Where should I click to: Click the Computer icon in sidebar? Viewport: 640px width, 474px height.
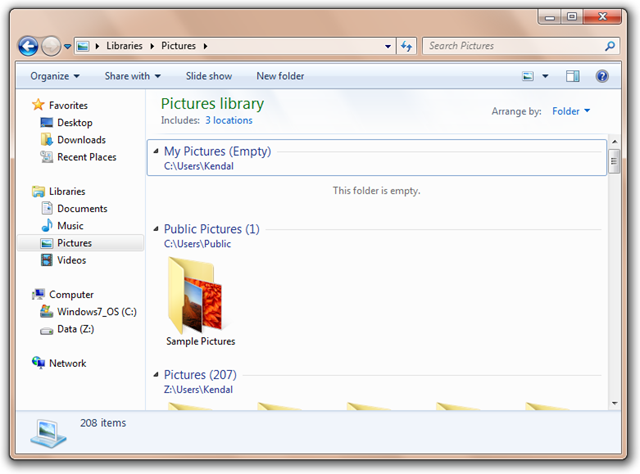pyautogui.click(x=39, y=294)
